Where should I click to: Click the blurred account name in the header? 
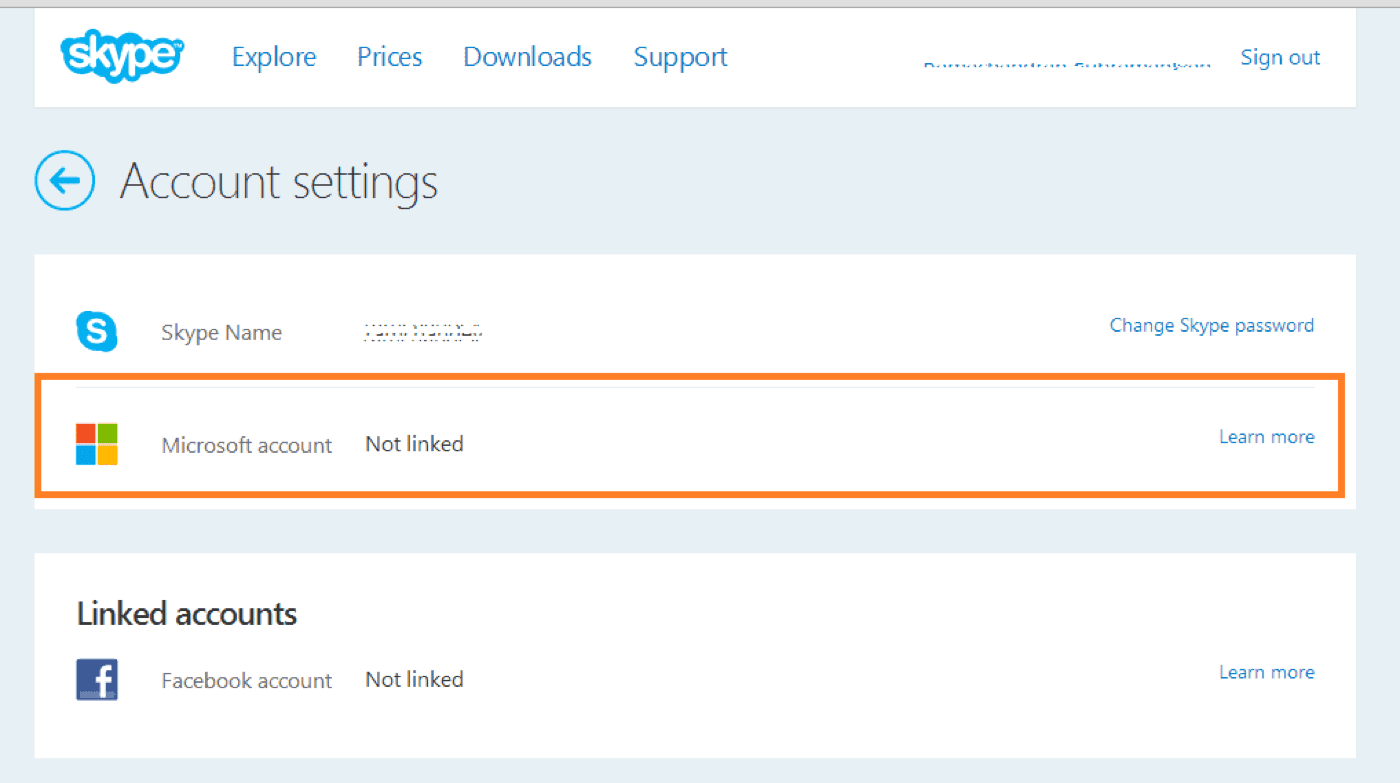1066,65
